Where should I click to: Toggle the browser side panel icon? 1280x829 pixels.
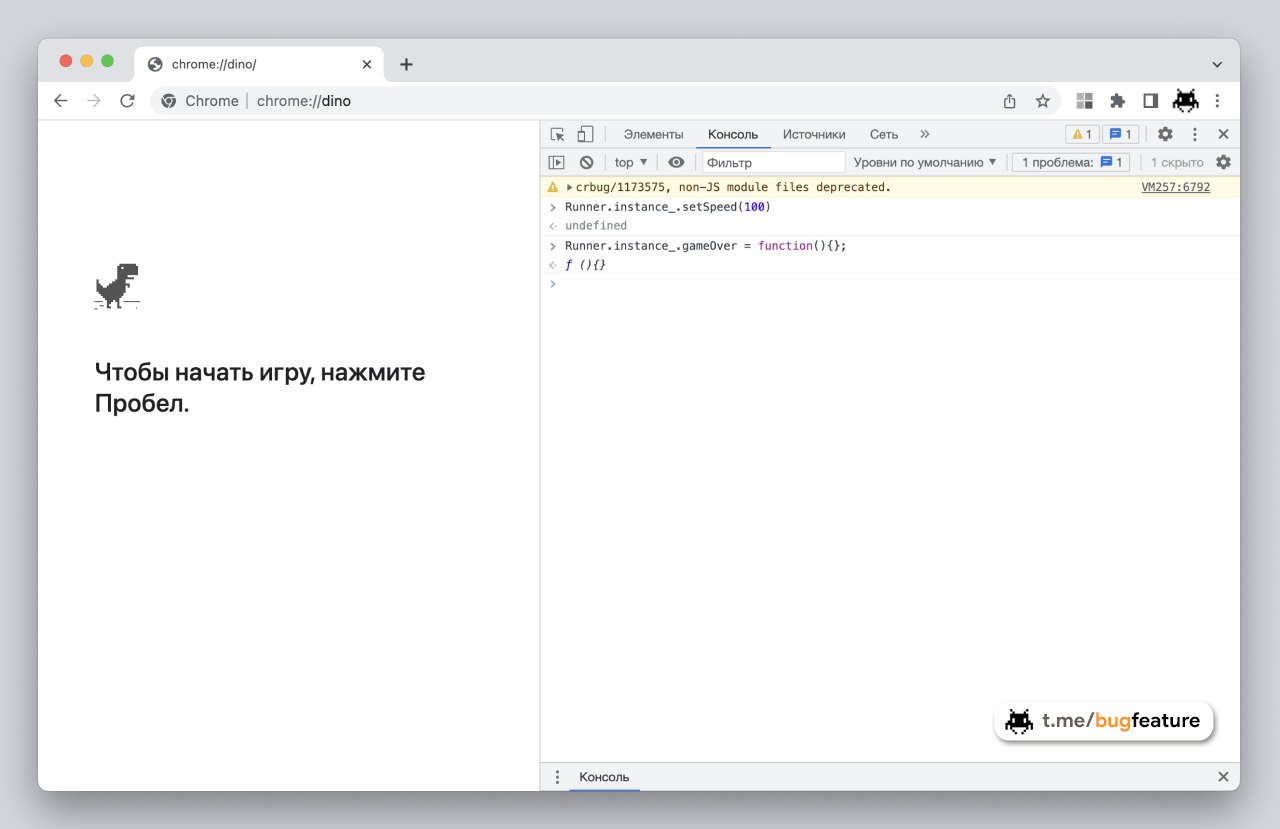pos(1151,101)
